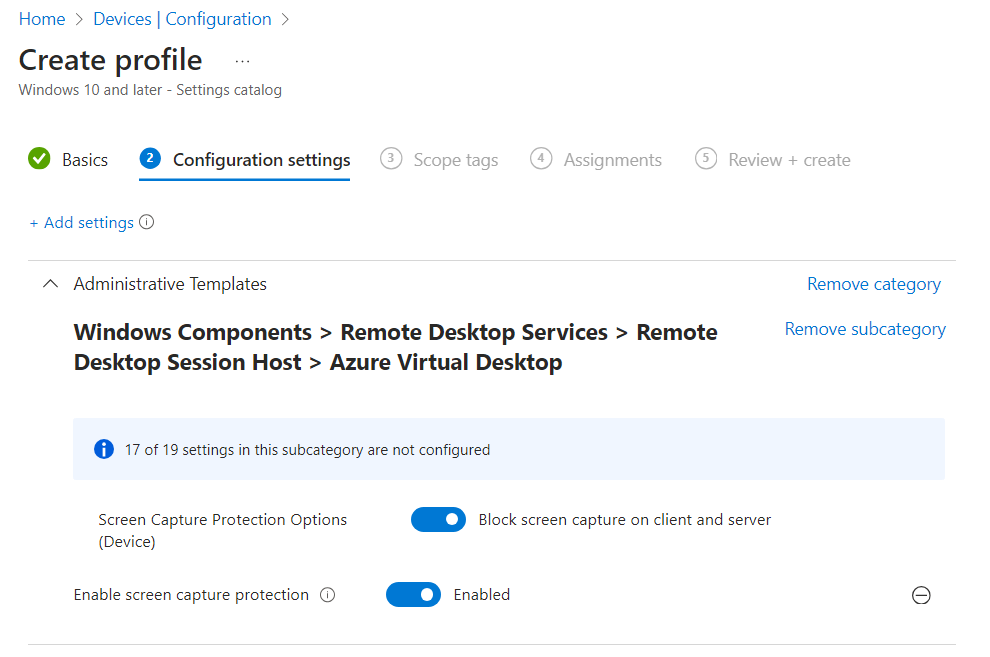Click the green checkmark Basics step icon
The image size is (990, 657).
click(x=39, y=159)
